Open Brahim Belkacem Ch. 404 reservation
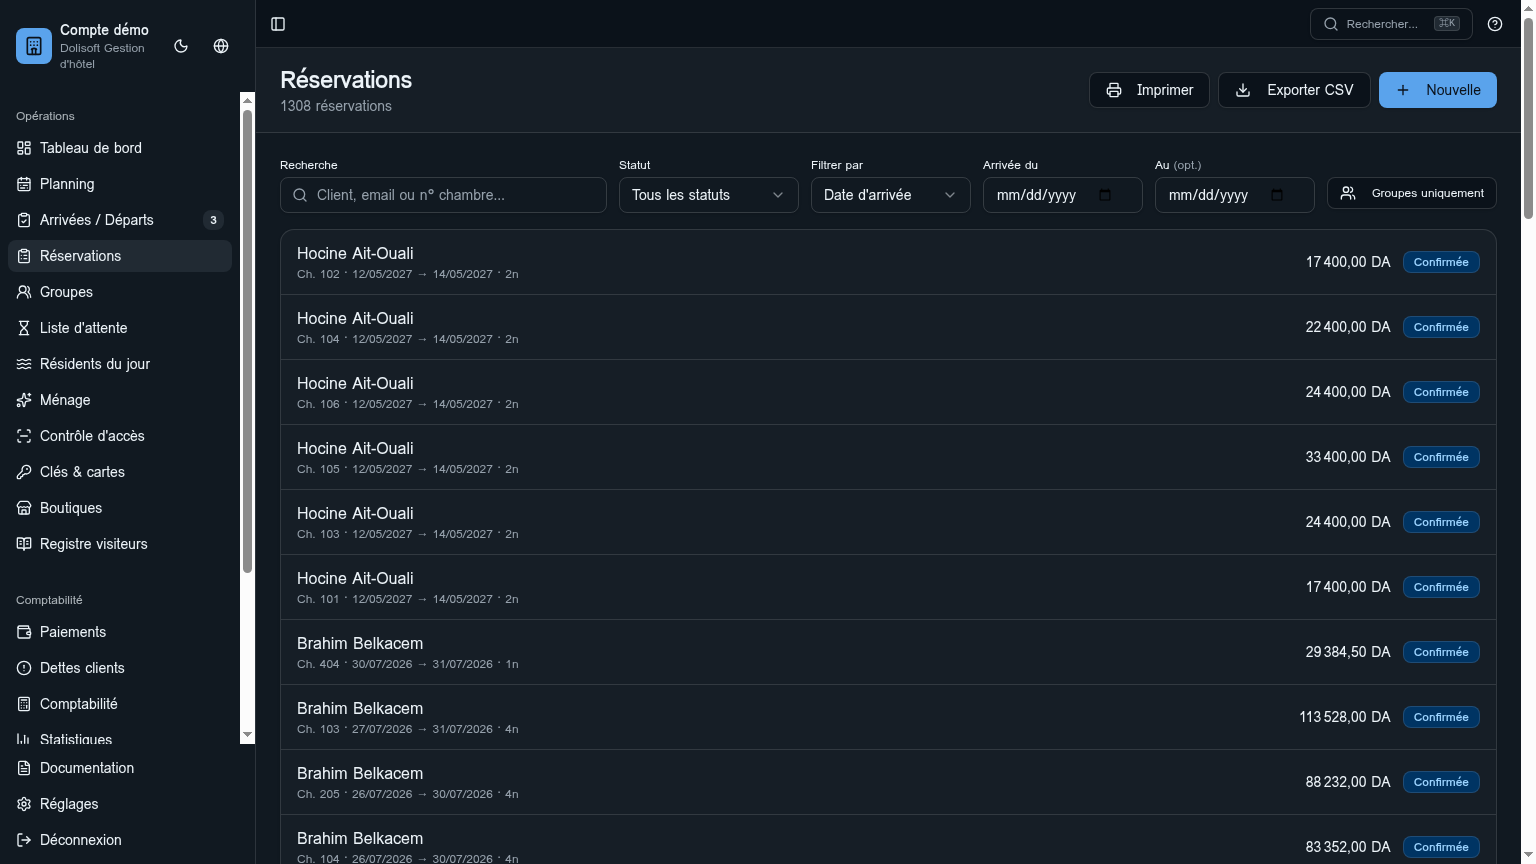Screen dimensions: 1536x864 click(888, 652)
